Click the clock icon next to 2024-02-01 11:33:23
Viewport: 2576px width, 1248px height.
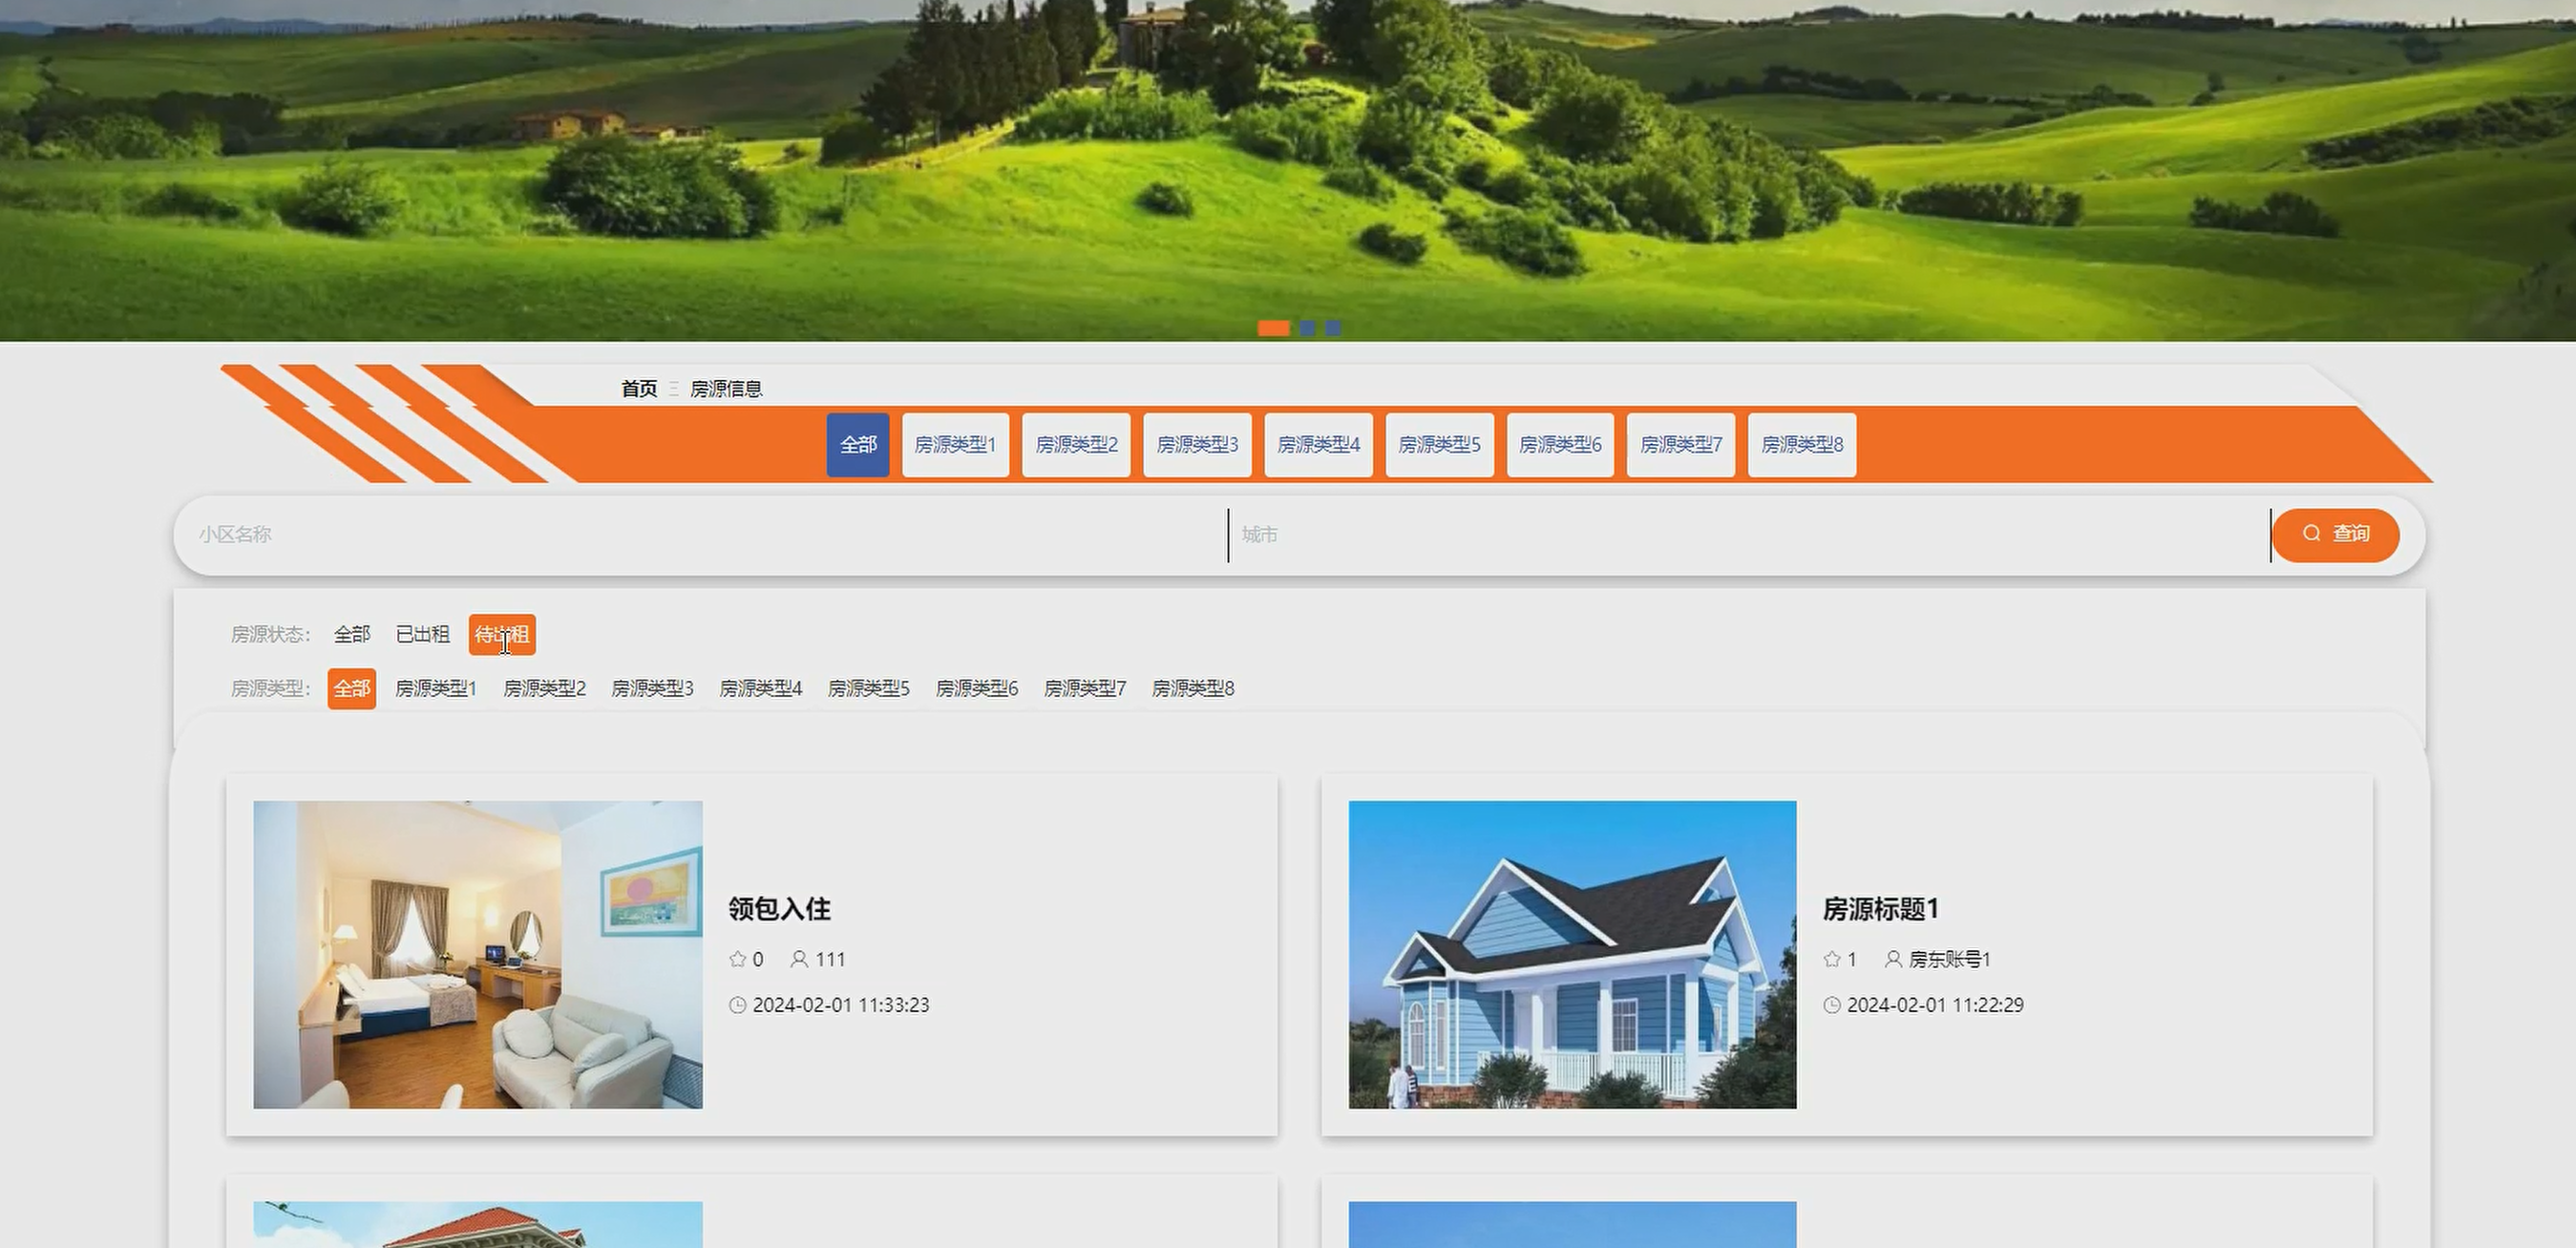(x=738, y=1005)
